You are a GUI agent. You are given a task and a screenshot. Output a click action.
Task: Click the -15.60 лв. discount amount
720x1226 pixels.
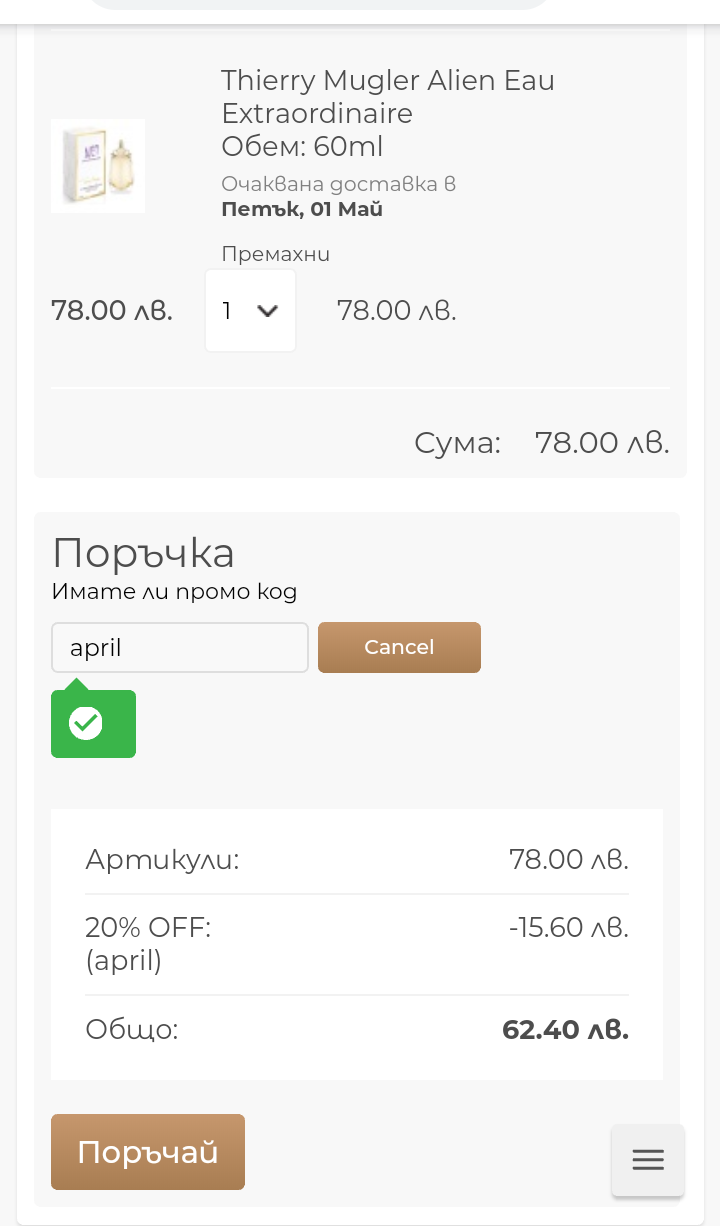point(568,928)
